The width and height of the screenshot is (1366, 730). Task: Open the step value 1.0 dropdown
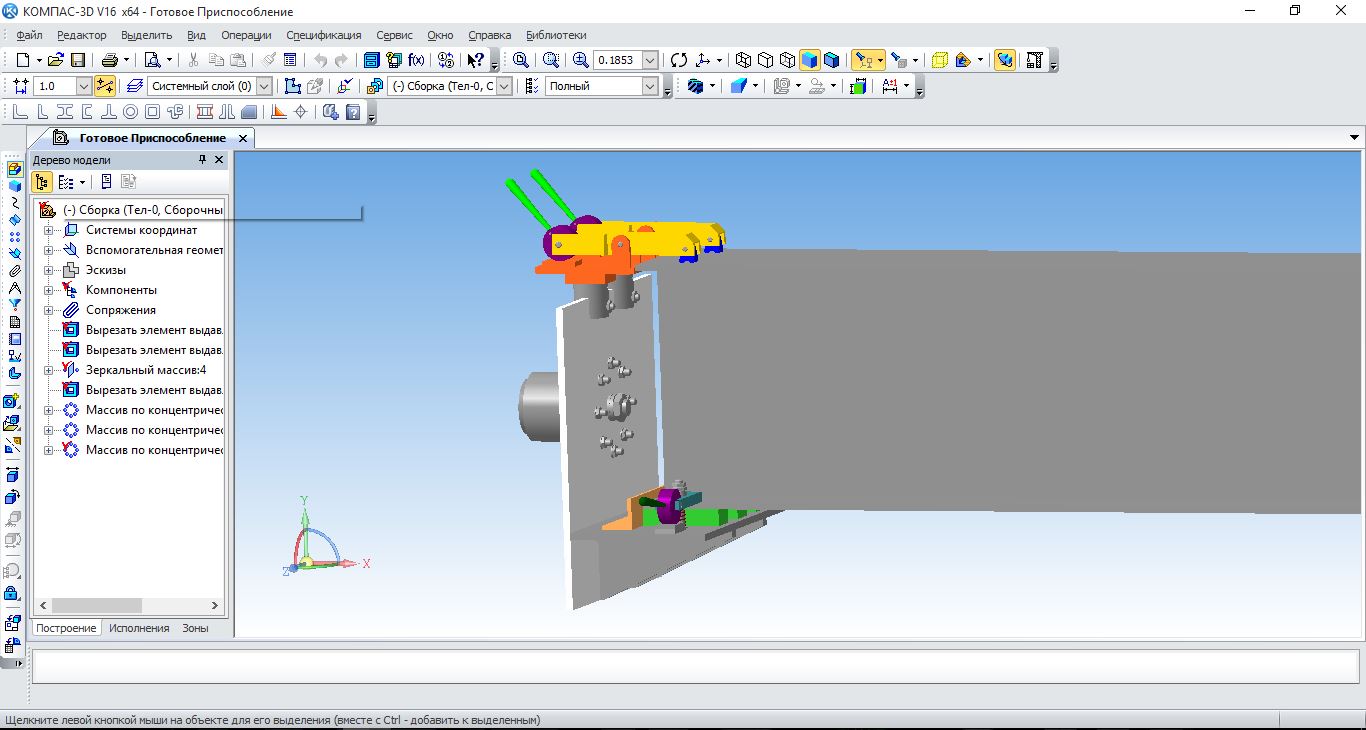coord(84,86)
